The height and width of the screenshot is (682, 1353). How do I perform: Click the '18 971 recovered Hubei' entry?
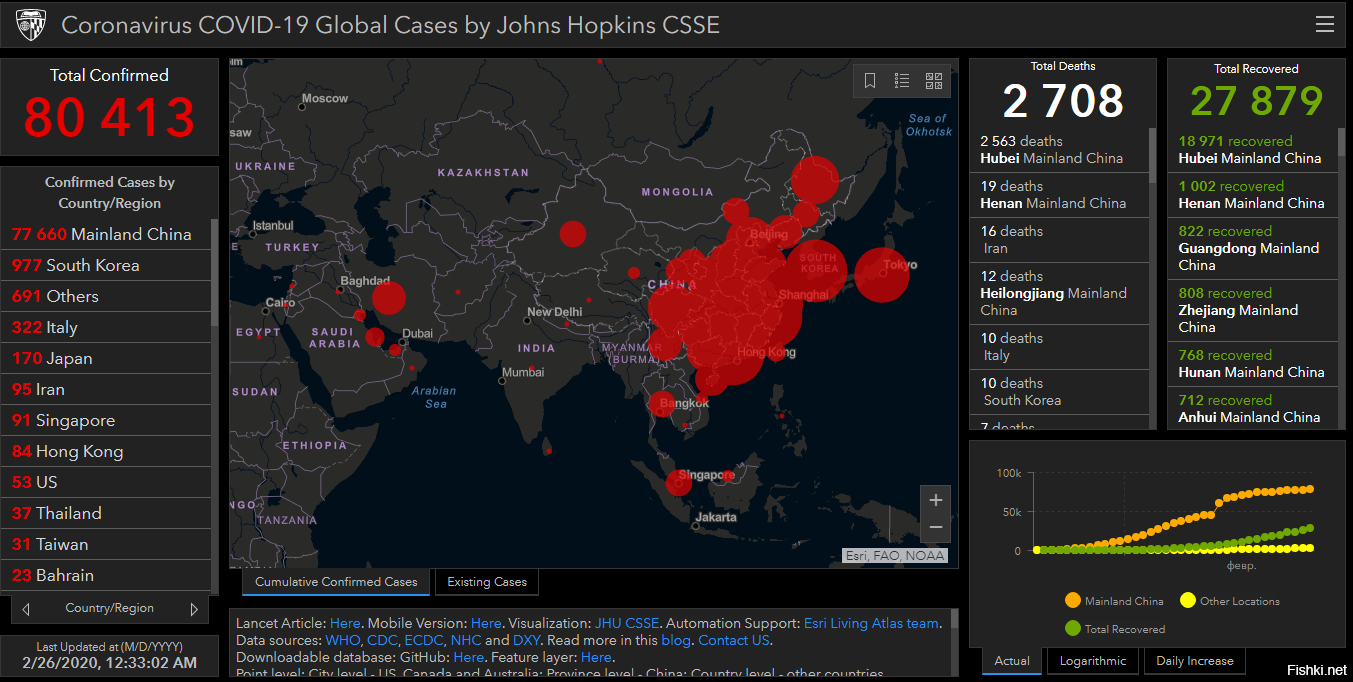tap(1253, 150)
